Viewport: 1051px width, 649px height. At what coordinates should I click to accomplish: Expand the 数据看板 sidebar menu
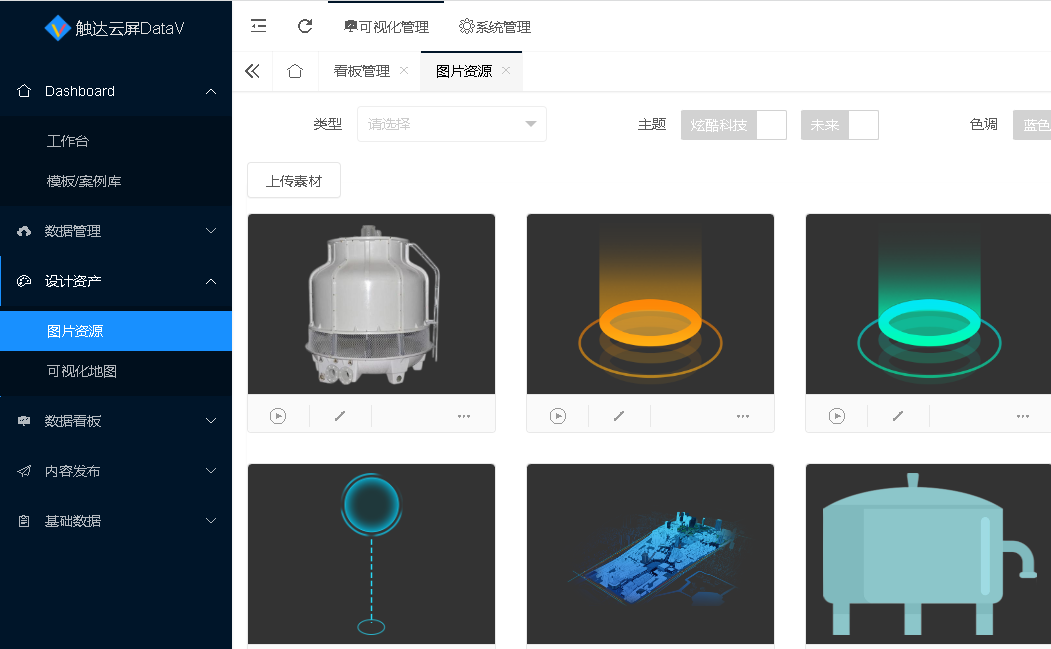click(x=116, y=421)
